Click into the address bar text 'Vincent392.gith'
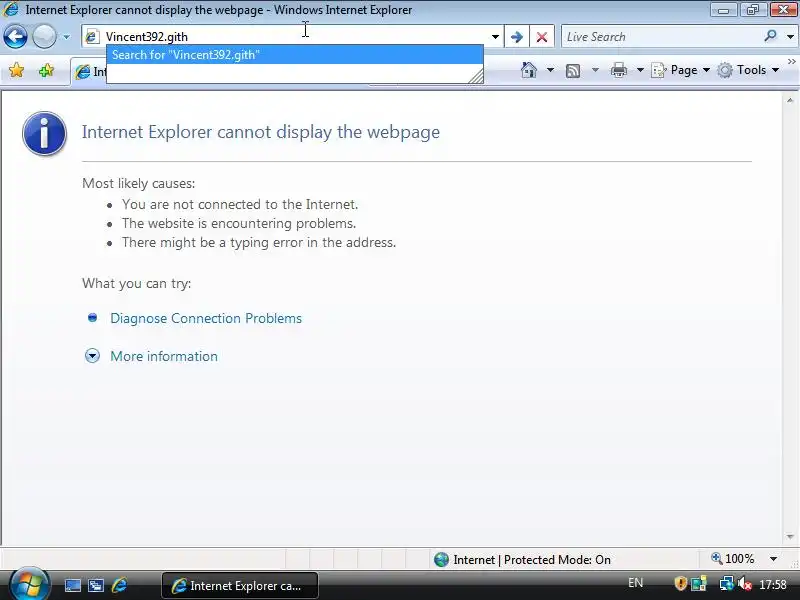The height and width of the screenshot is (600, 800). (x=147, y=37)
